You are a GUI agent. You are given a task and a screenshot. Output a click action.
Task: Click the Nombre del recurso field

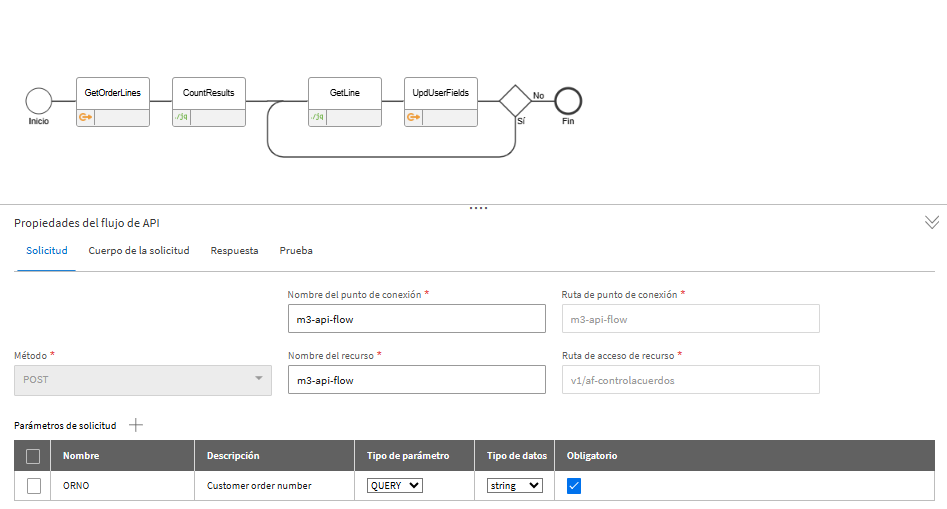pyautogui.click(x=417, y=380)
